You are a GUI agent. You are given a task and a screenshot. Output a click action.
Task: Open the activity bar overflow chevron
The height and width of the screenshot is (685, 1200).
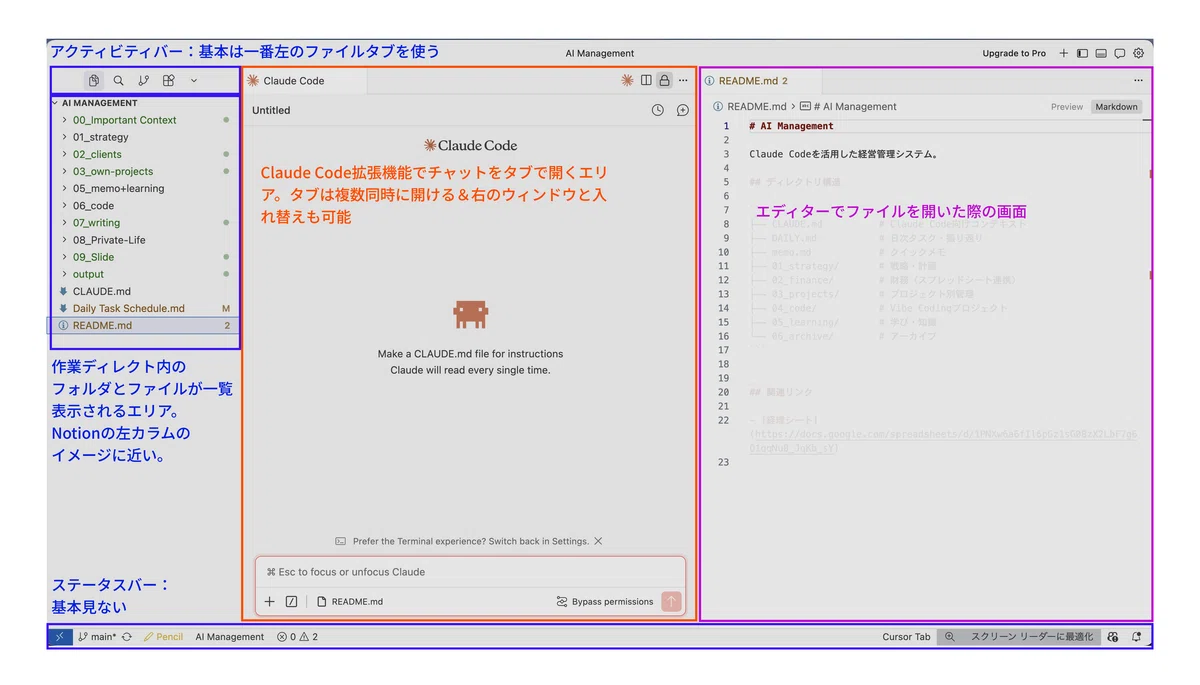point(194,81)
